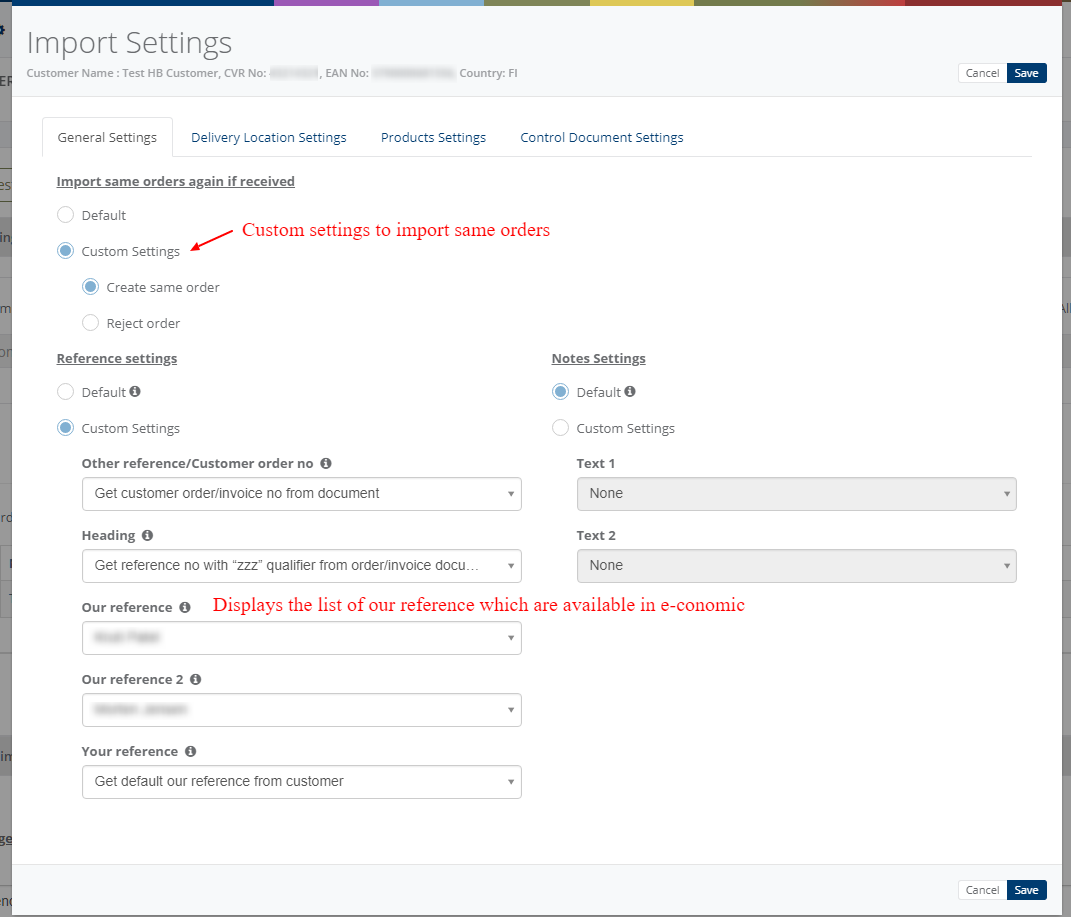Click the 'Reference settings' heading
Image resolution: width=1071 pixels, height=917 pixels.
click(117, 358)
